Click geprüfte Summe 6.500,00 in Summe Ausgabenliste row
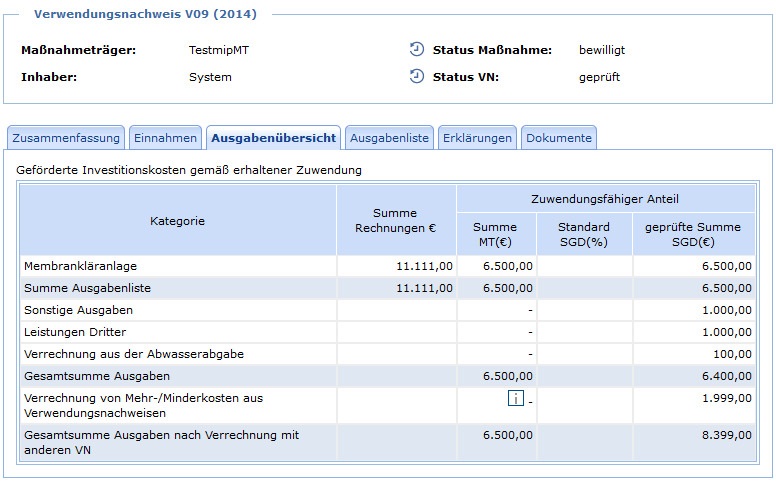776x482 pixels. pyautogui.click(x=727, y=288)
